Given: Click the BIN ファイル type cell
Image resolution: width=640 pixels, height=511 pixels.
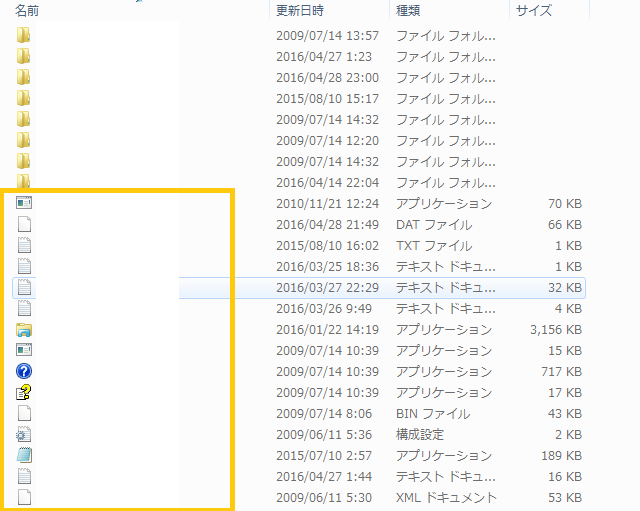Looking at the screenshot, I should pyautogui.click(x=433, y=414).
